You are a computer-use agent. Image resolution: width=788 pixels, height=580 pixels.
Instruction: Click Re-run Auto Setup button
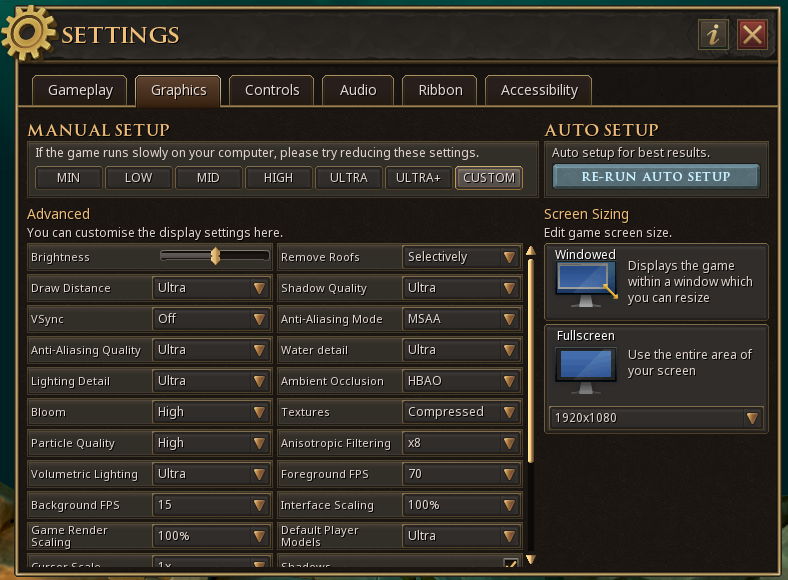(x=656, y=177)
